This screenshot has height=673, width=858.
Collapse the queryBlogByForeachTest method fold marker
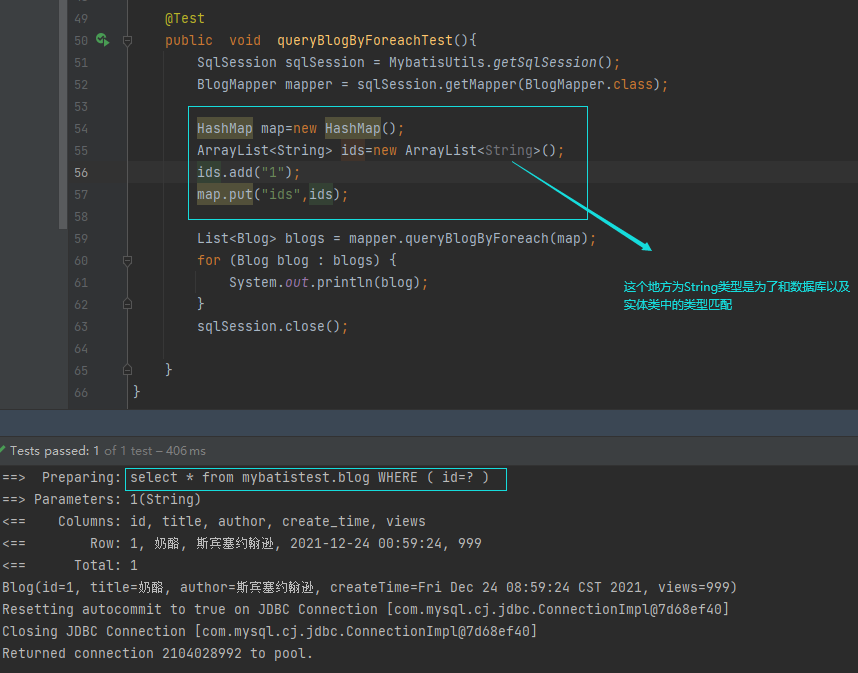click(127, 41)
